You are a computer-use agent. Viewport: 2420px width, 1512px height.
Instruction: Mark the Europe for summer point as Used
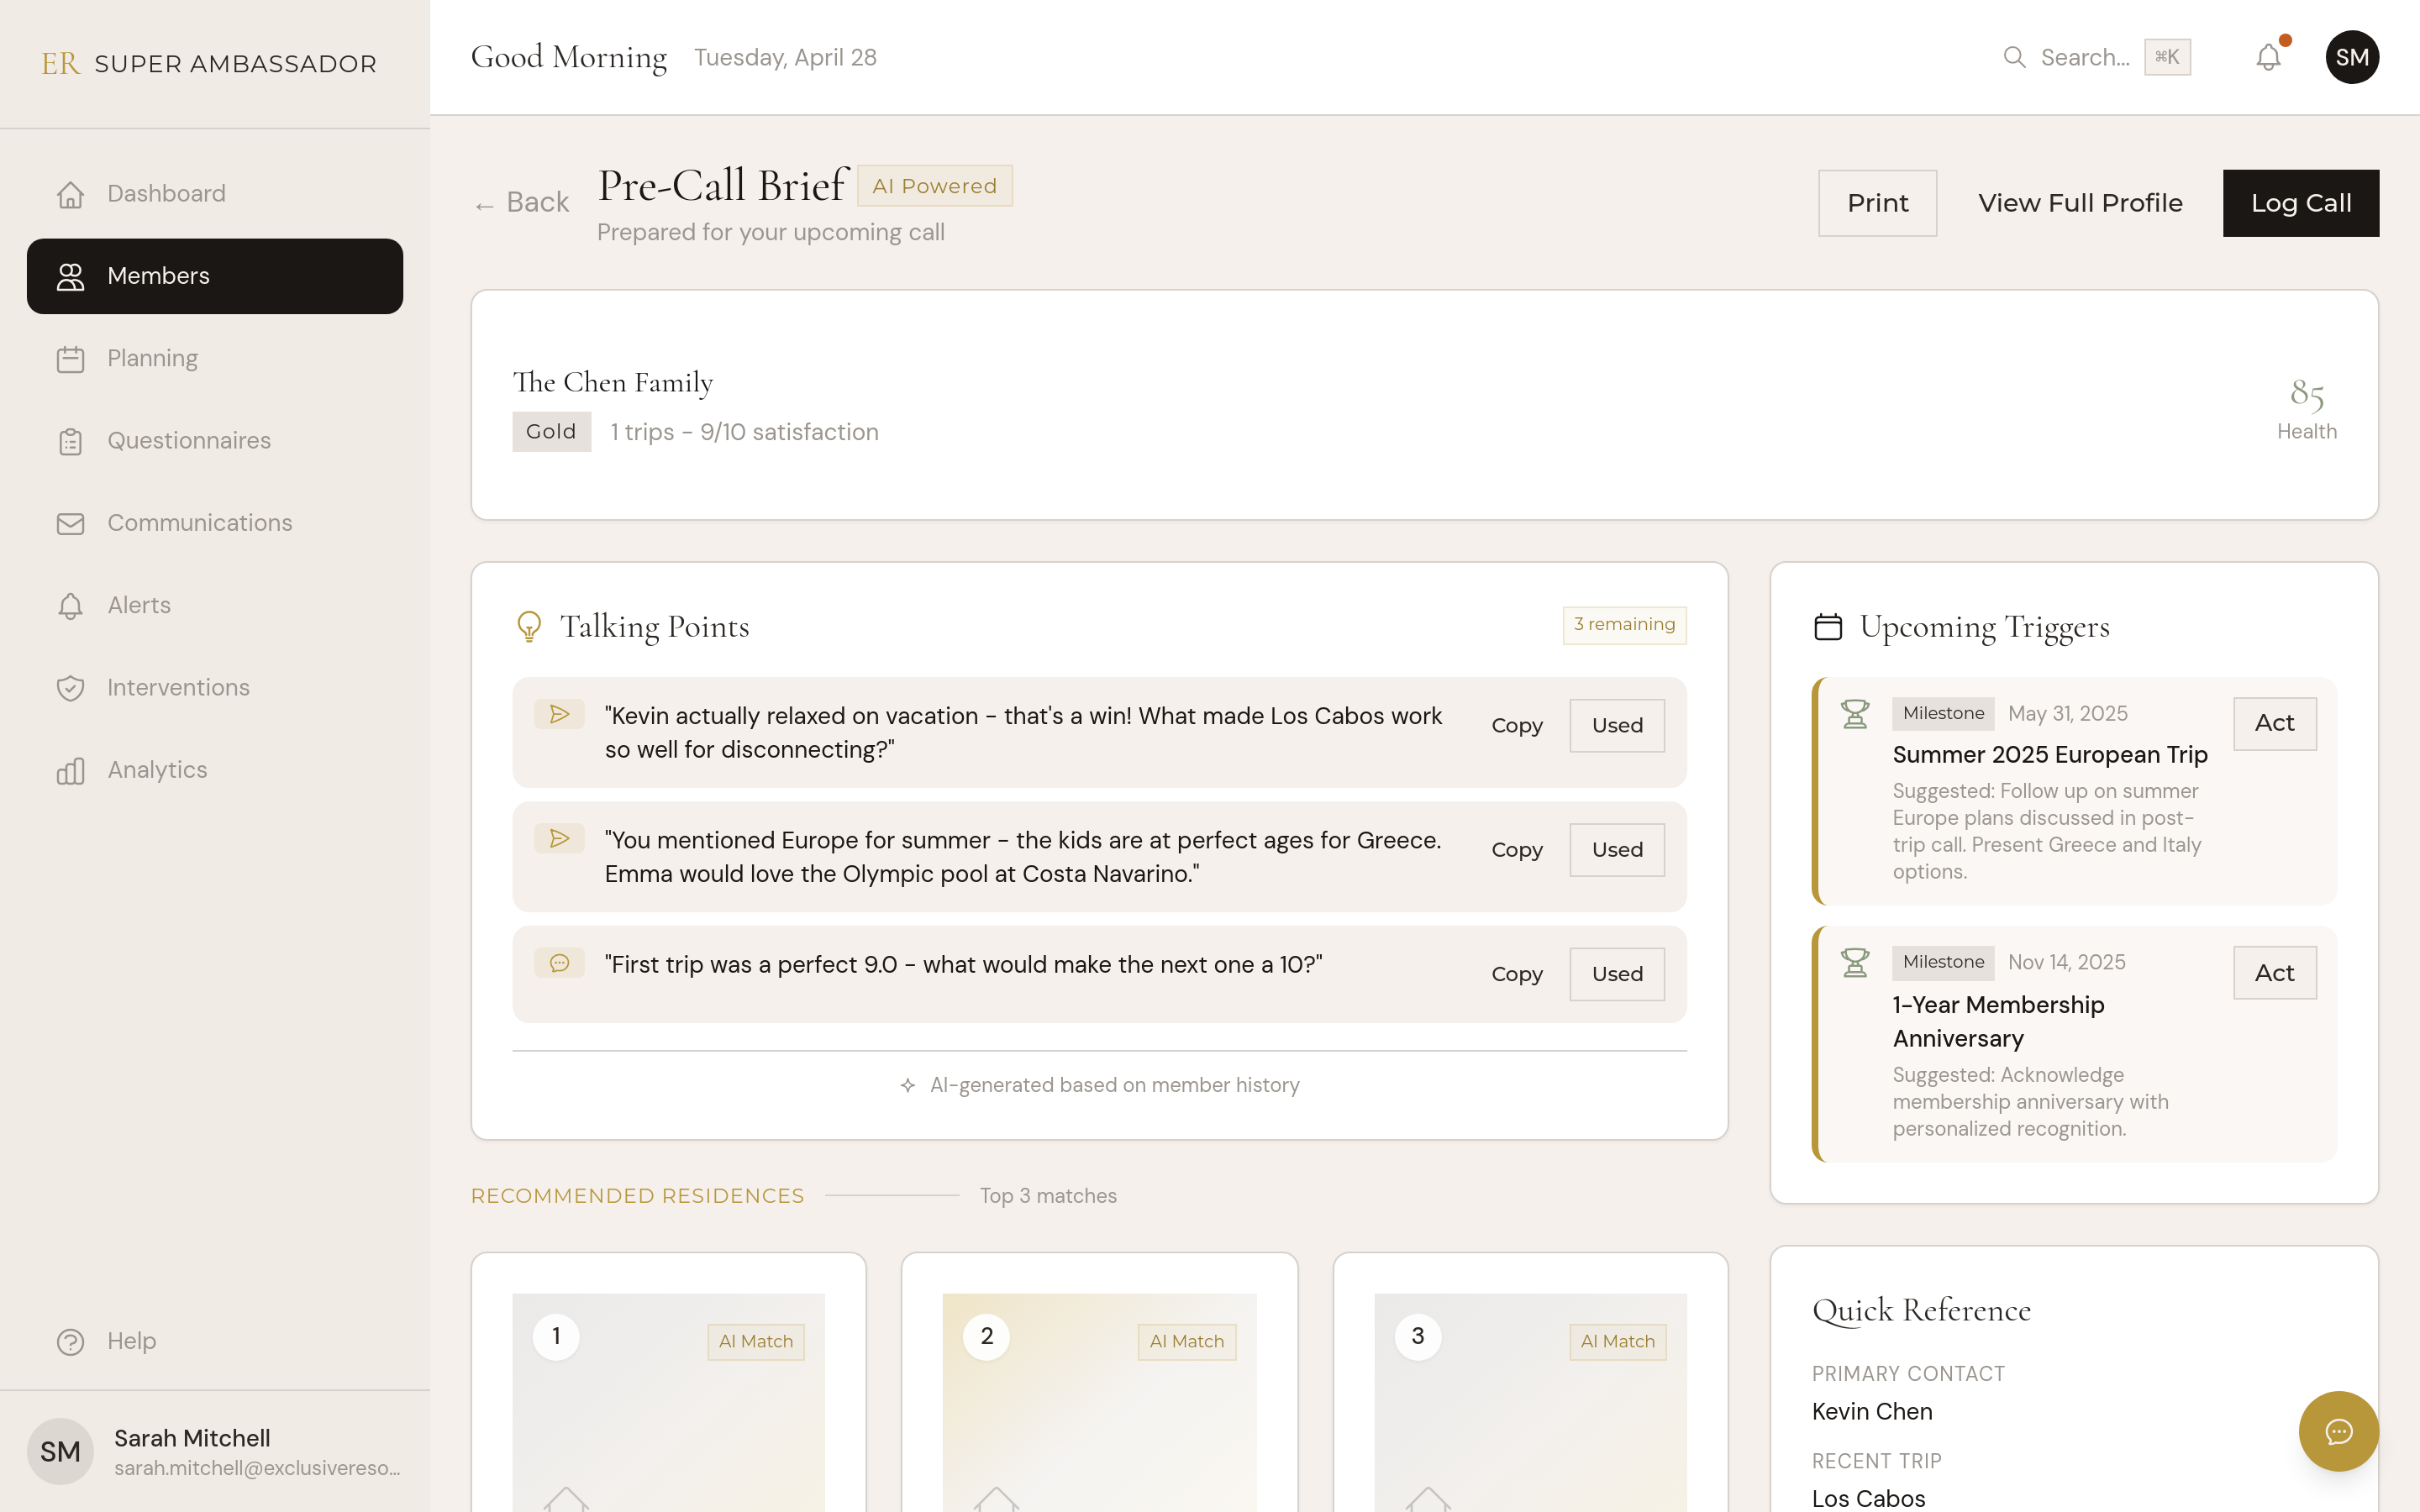(1617, 850)
